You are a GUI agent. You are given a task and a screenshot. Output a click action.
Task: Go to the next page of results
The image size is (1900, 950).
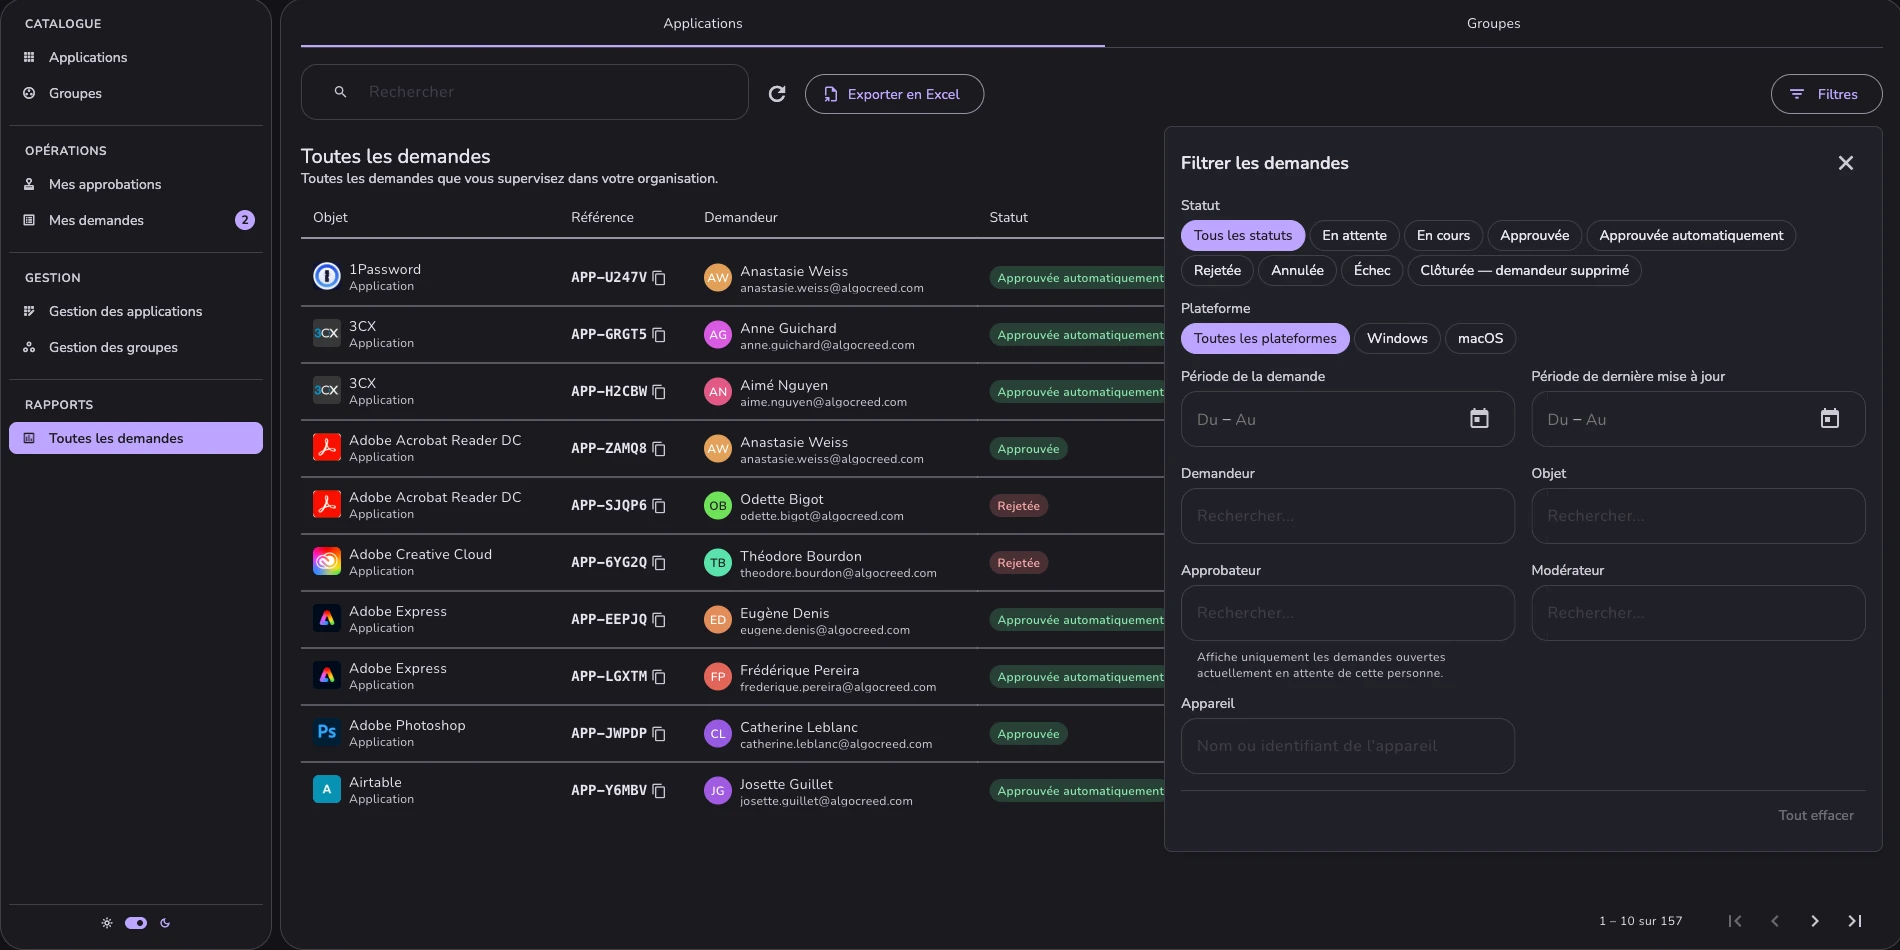1815,921
